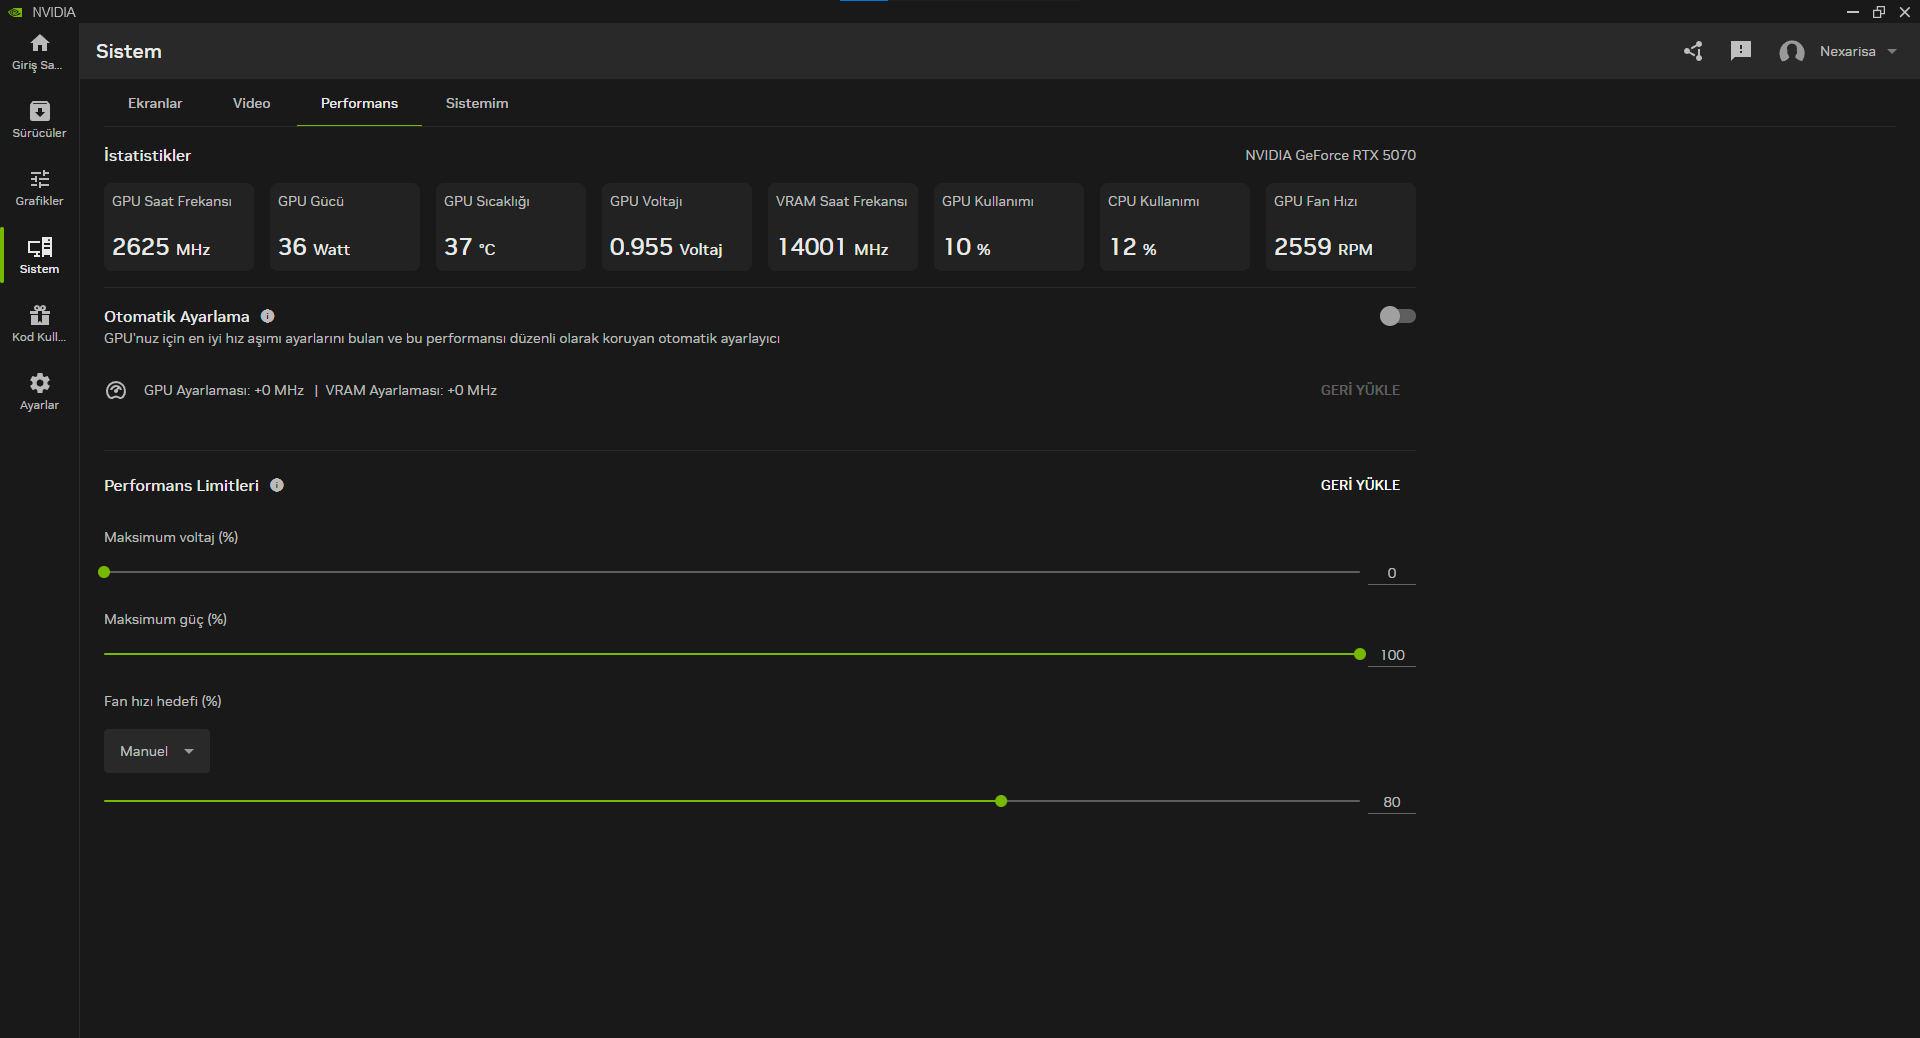Click the fan speed value field

pos(1392,802)
